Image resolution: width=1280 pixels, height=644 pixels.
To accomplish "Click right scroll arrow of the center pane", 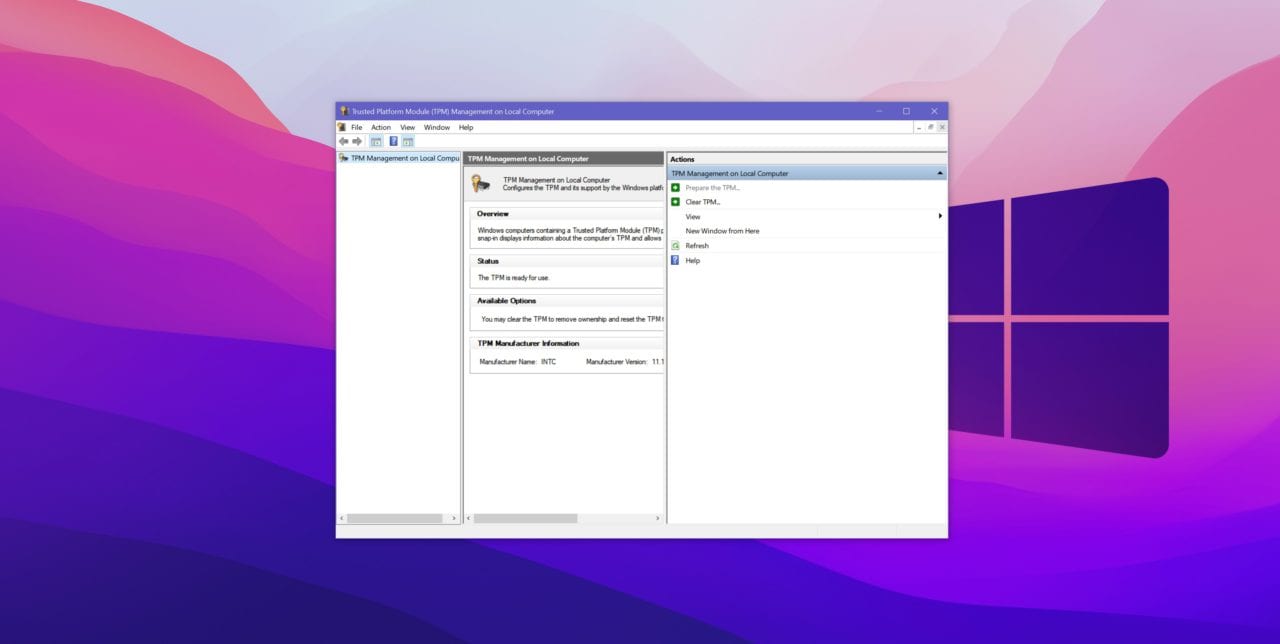I will tap(658, 518).
